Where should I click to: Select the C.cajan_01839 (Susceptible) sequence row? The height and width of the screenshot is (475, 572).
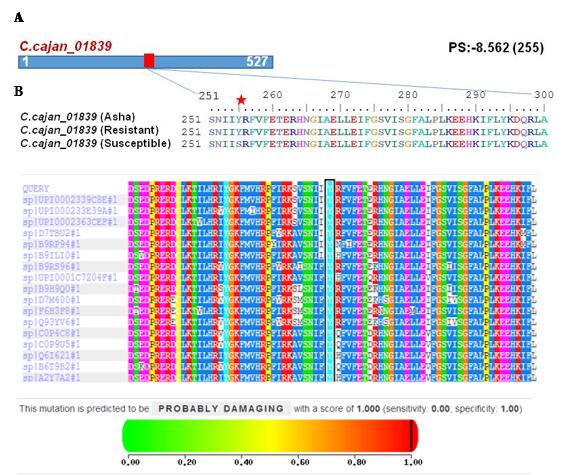(284, 144)
